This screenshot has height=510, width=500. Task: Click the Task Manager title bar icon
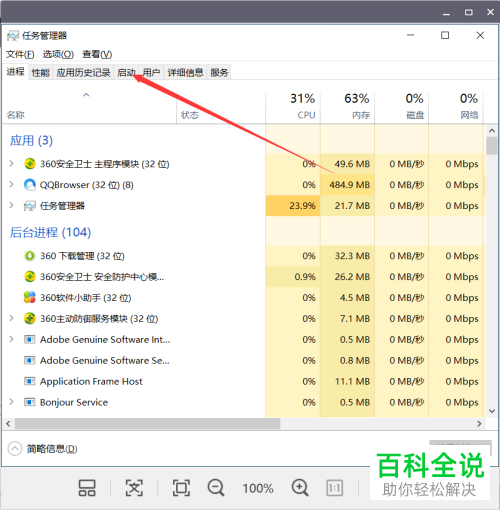pyautogui.click(x=13, y=36)
